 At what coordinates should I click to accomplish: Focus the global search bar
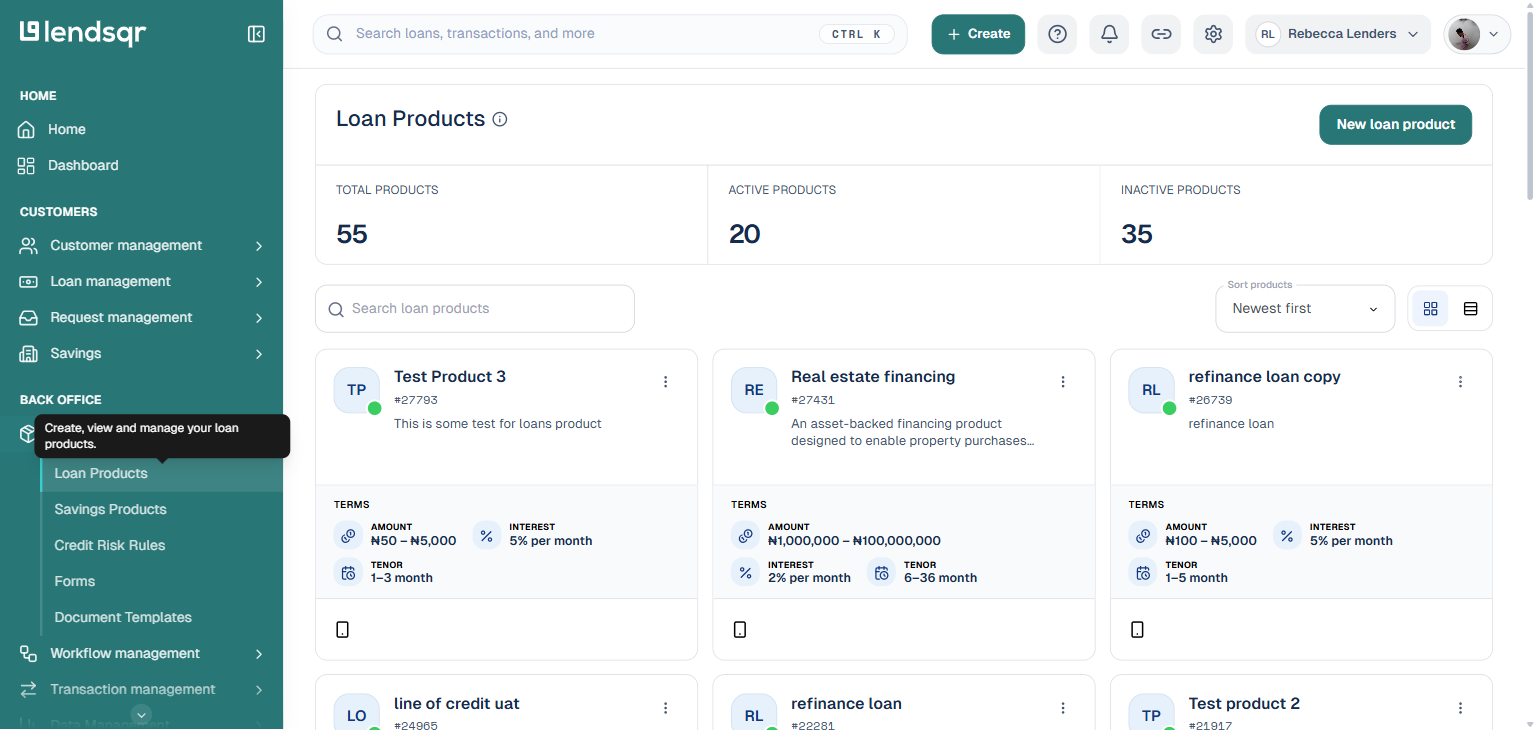pos(610,34)
